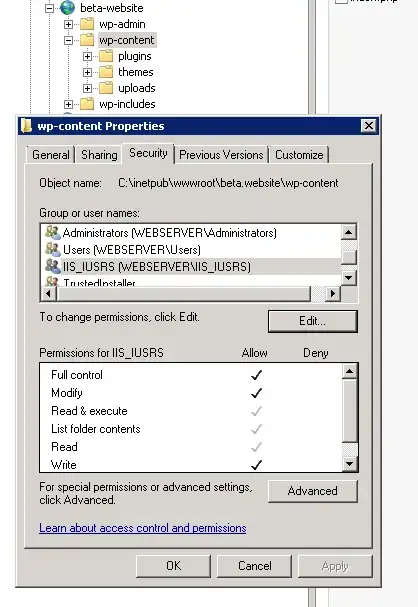Screen dimensions: 418x607
Task: Expand the wp-includes tree node
Action: [x=69, y=104]
